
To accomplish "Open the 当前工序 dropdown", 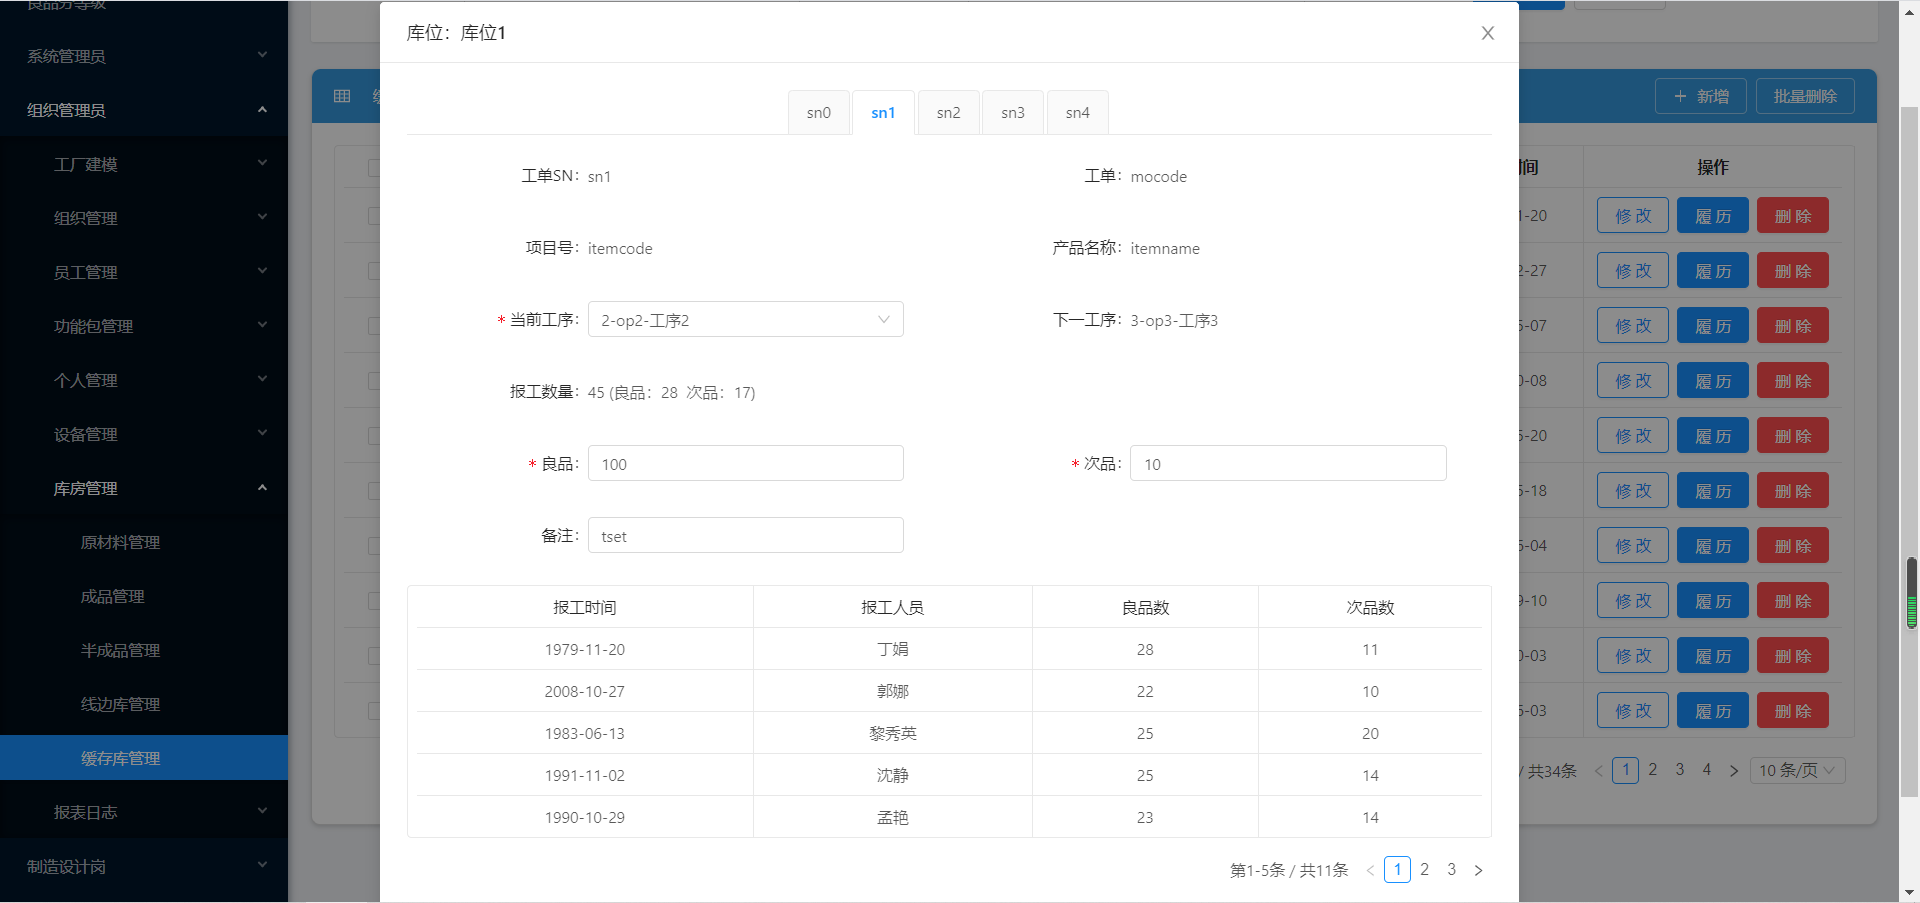I will click(746, 320).
